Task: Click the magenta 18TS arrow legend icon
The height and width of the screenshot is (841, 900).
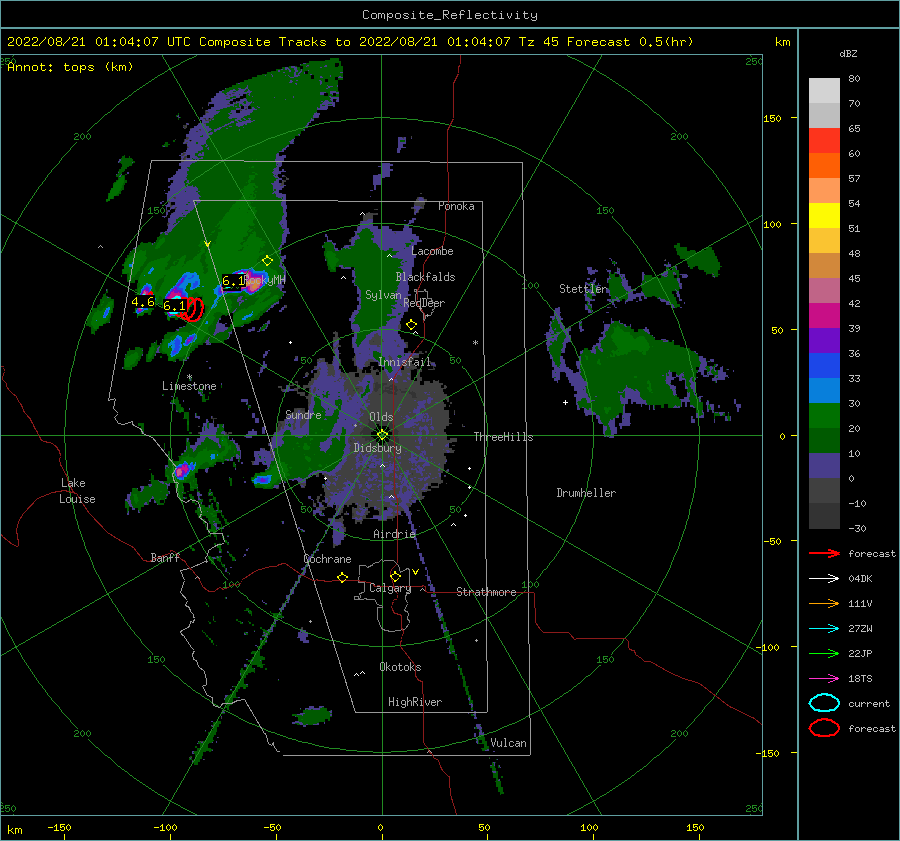Action: click(824, 679)
